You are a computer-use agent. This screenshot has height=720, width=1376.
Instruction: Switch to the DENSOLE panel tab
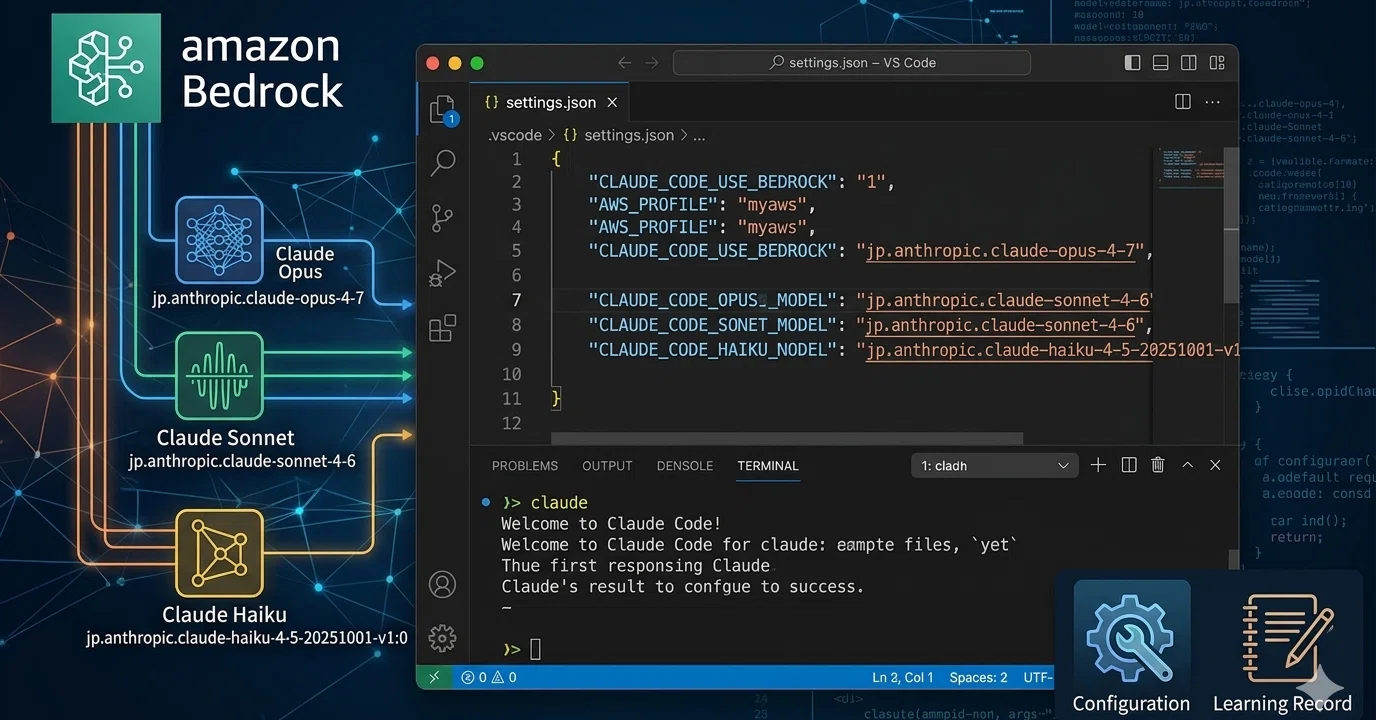coord(685,466)
